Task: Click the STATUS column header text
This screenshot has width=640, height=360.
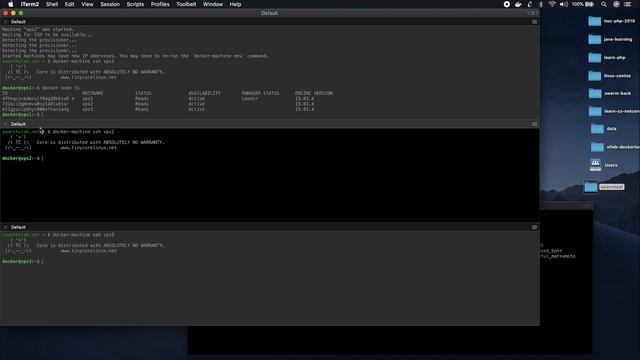Action: [x=143, y=93]
